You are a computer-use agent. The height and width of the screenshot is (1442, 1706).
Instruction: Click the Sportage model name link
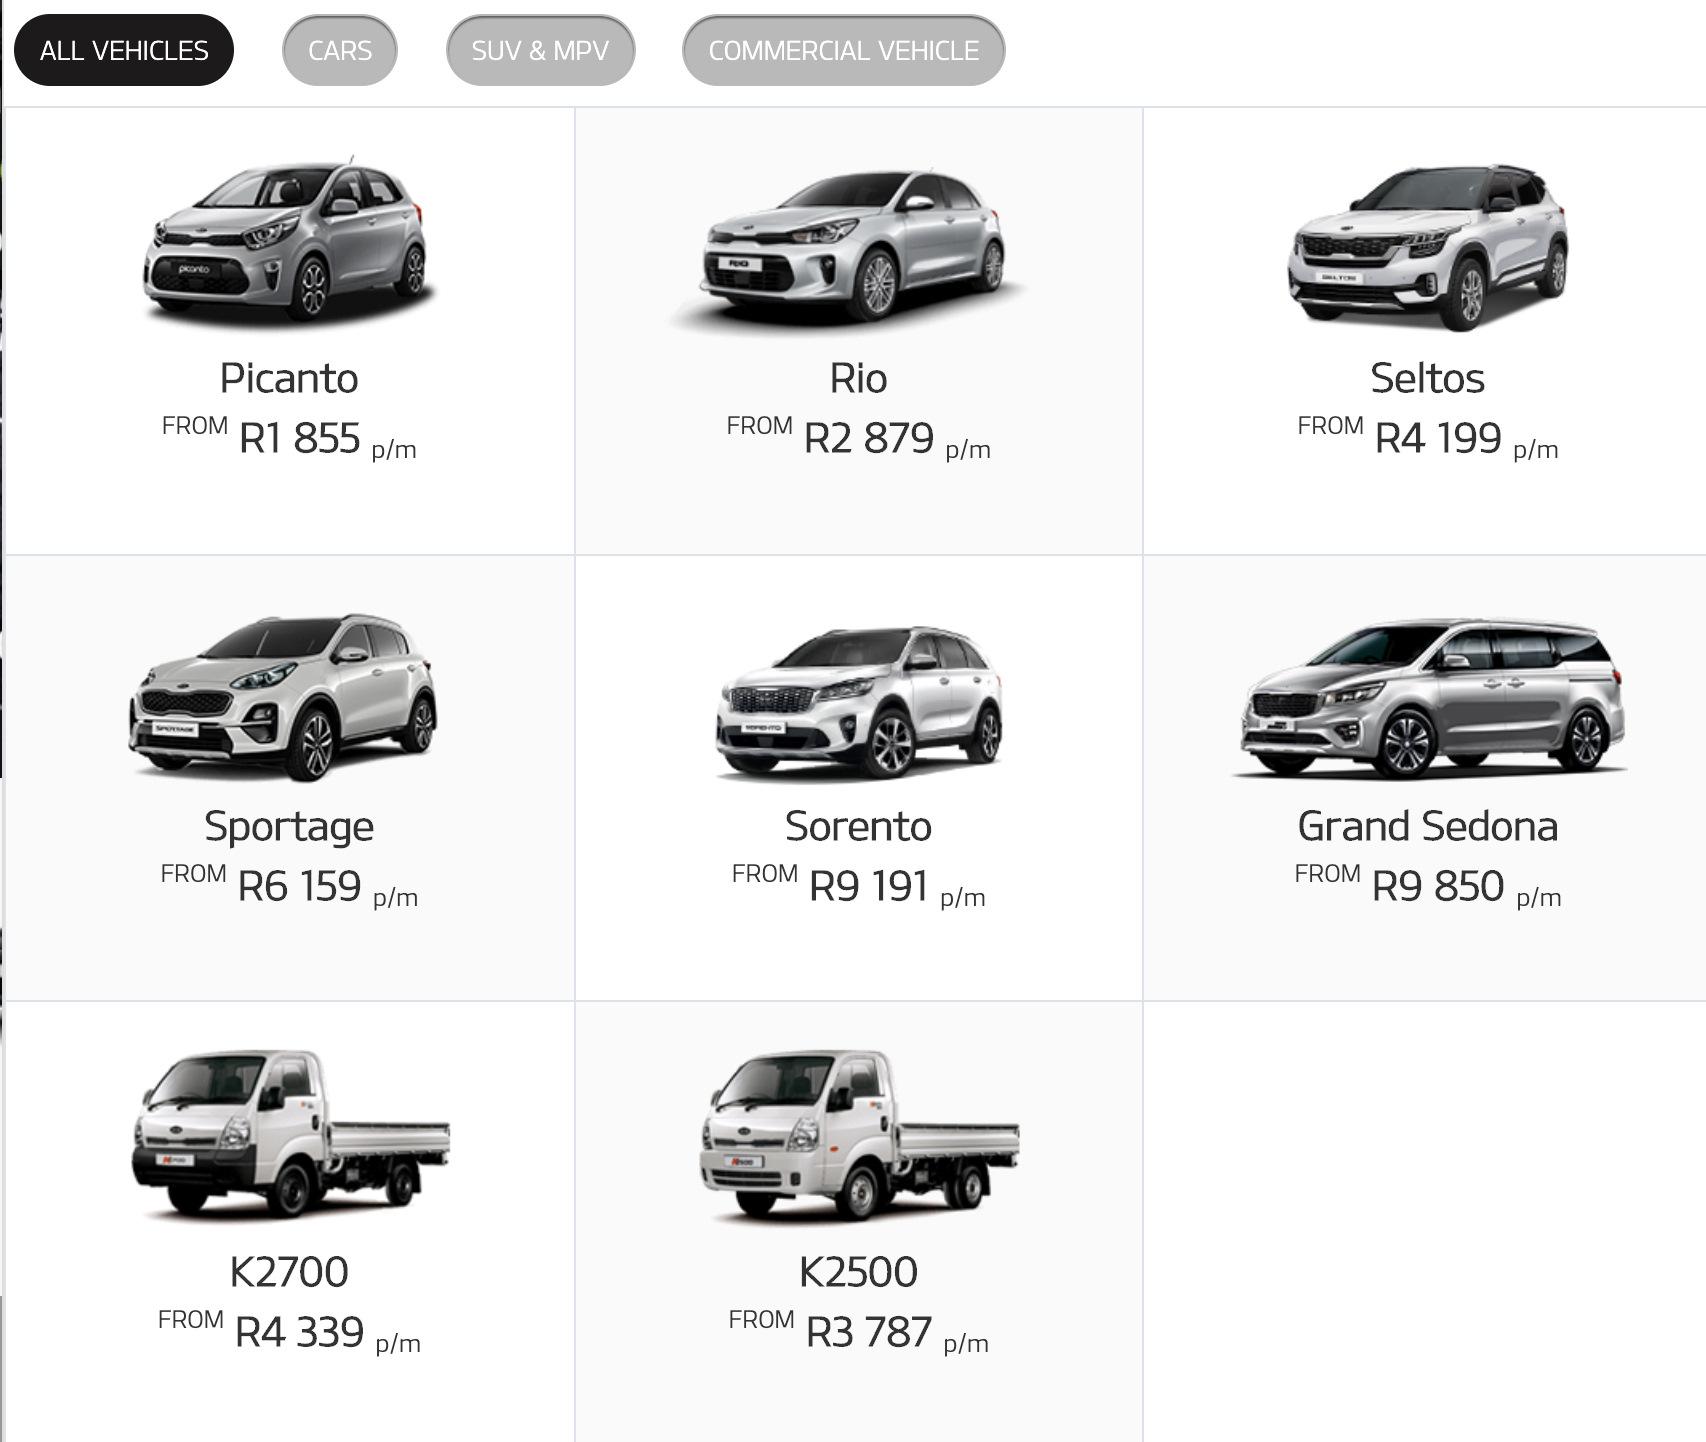point(289,826)
